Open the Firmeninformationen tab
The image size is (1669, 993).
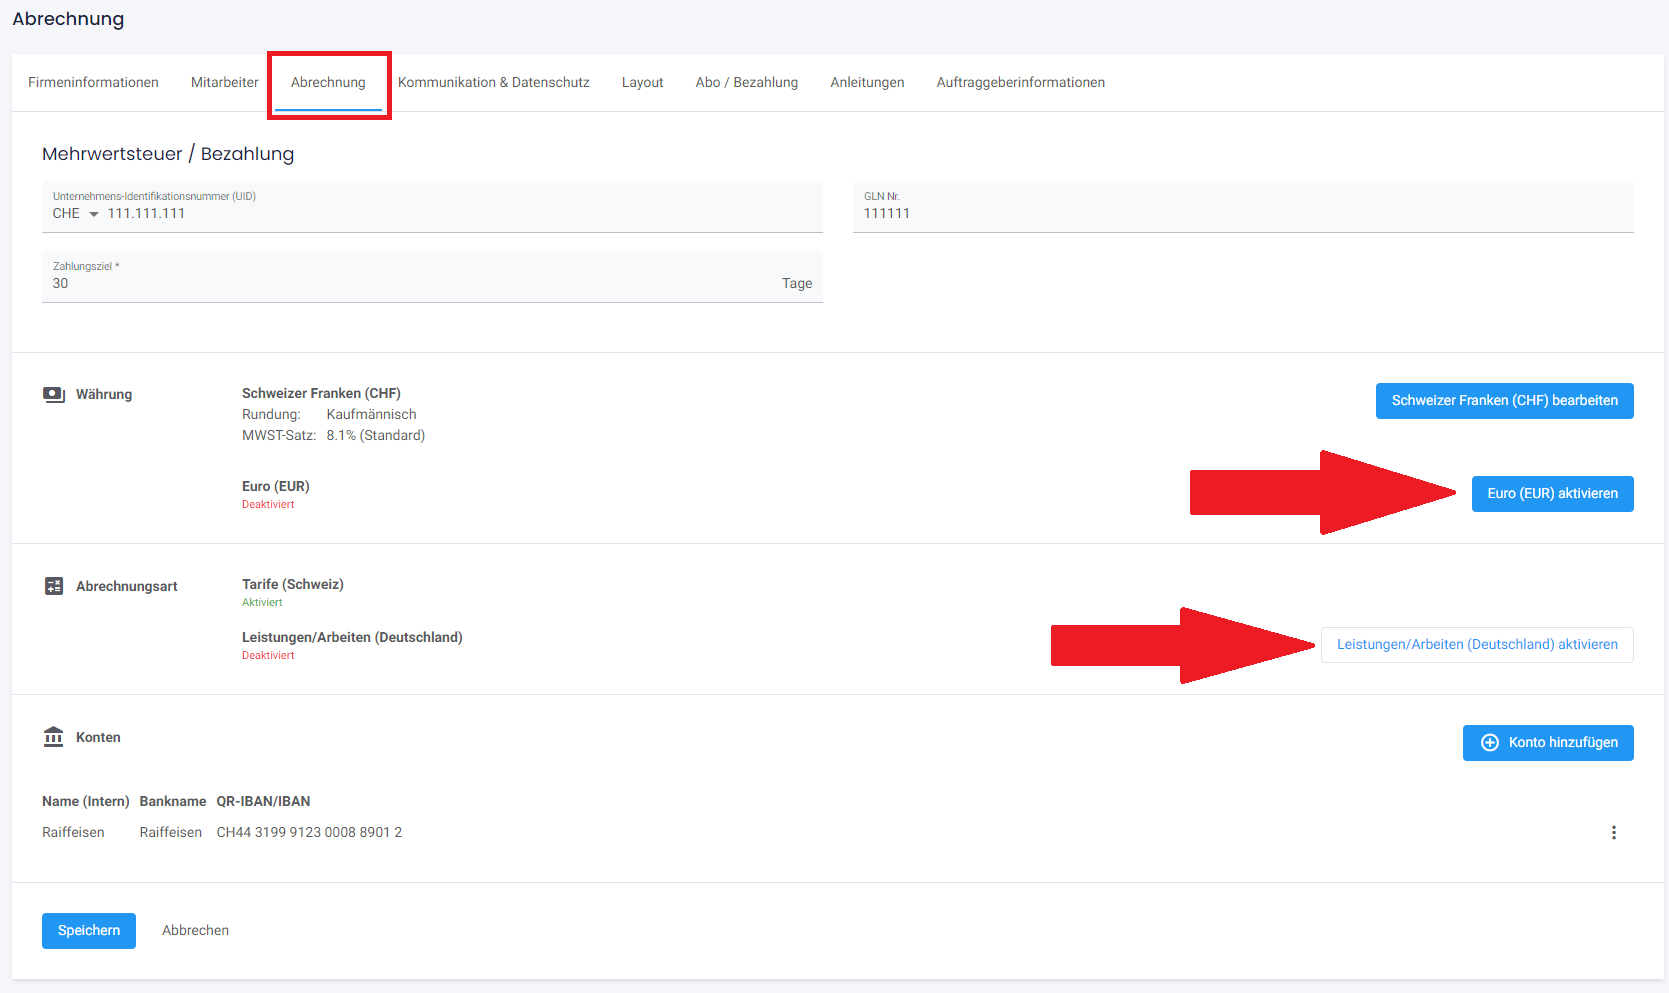pyautogui.click(x=93, y=82)
